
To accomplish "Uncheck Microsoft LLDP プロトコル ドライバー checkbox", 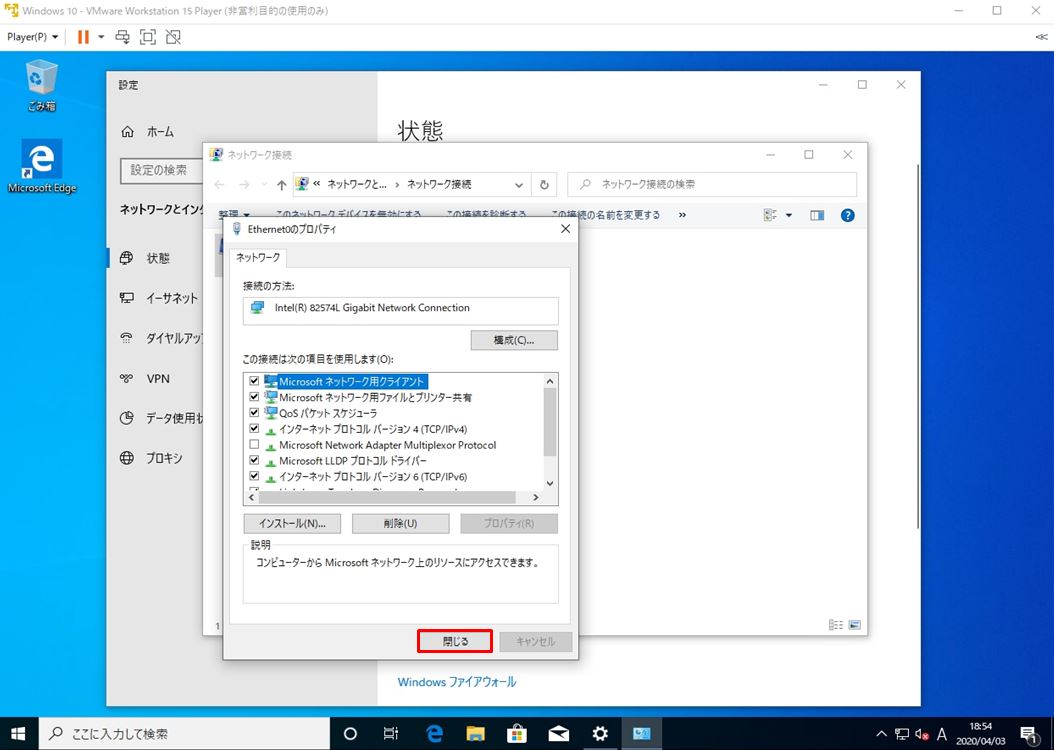I will [254, 460].
